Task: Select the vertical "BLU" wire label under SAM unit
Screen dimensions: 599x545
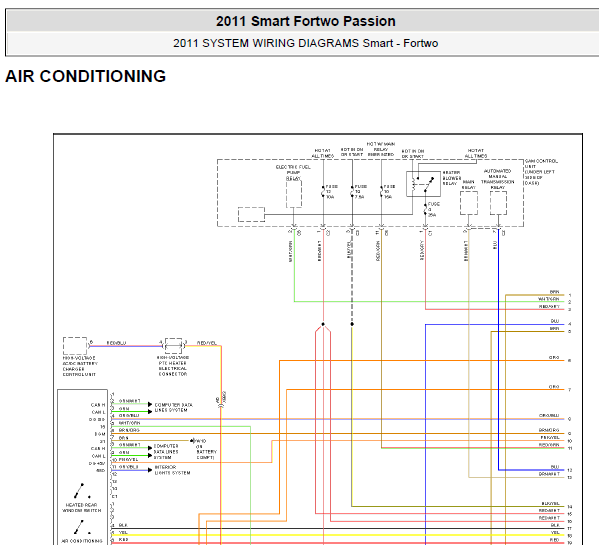Action: pos(495,245)
